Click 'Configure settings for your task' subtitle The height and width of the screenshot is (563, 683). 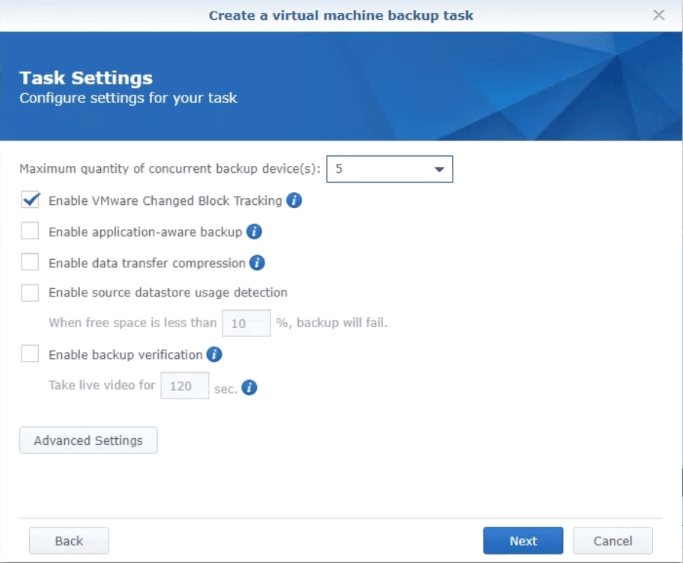[x=128, y=98]
